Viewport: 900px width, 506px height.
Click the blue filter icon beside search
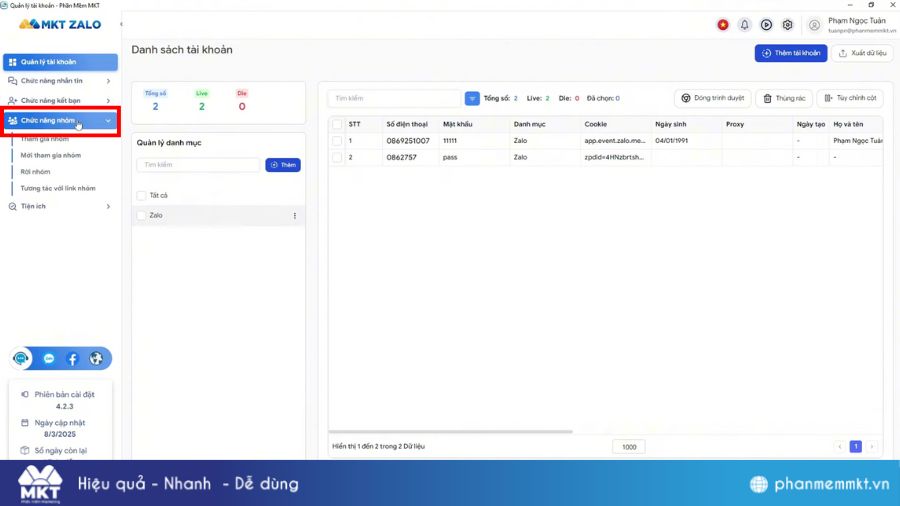472,99
